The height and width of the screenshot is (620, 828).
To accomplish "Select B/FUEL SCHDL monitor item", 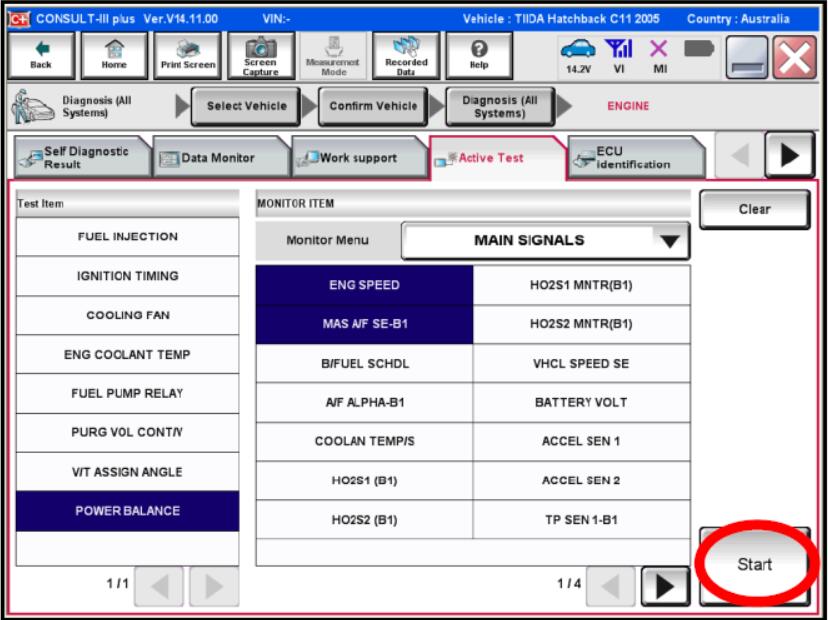I will tap(364, 364).
